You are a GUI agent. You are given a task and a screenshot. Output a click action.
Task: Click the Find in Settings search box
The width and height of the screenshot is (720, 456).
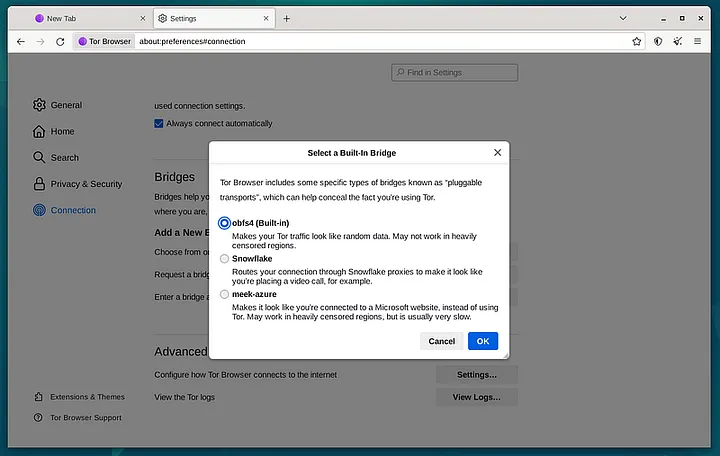tap(455, 73)
